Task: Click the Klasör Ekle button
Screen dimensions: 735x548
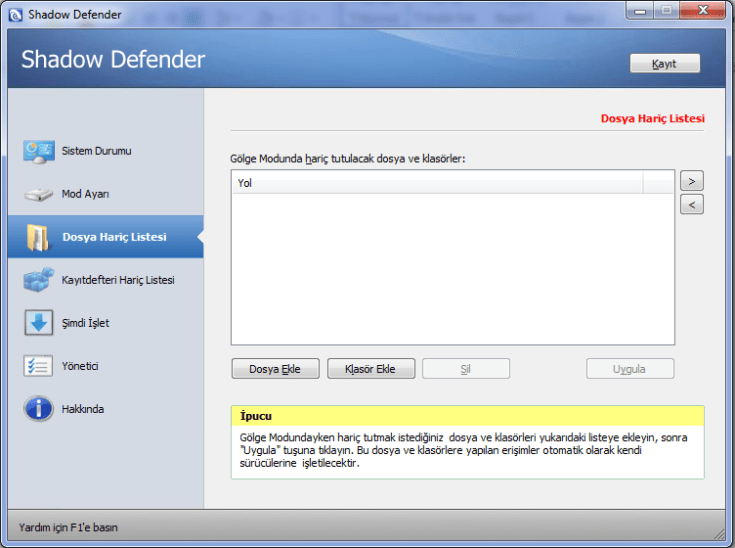Action: click(370, 369)
